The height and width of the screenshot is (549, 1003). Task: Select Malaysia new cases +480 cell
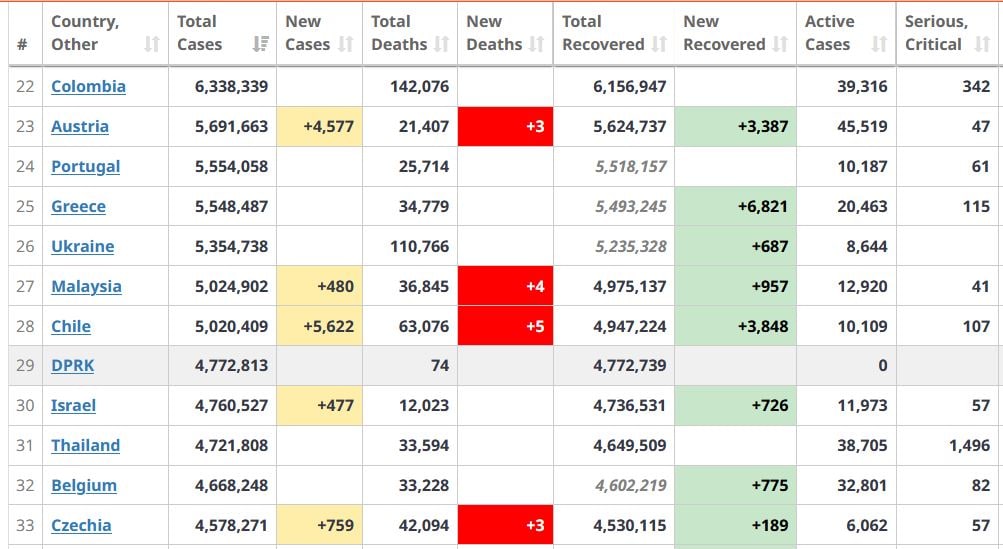pos(319,287)
